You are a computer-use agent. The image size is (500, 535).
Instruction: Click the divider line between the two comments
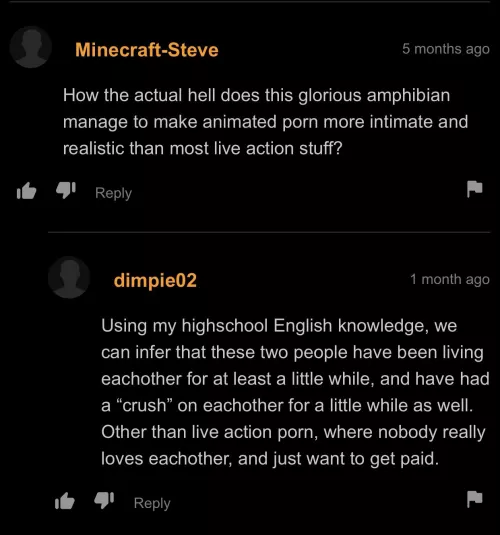tap(269, 232)
